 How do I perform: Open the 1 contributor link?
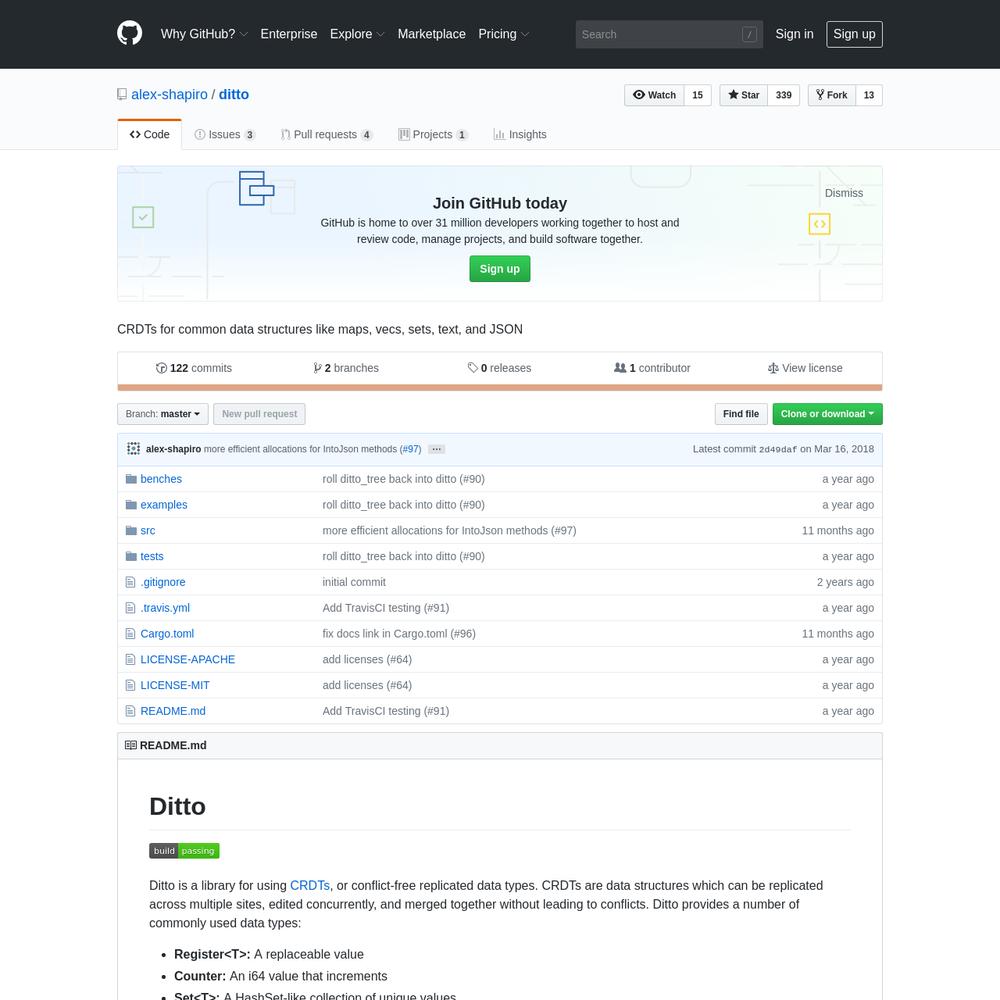[652, 368]
